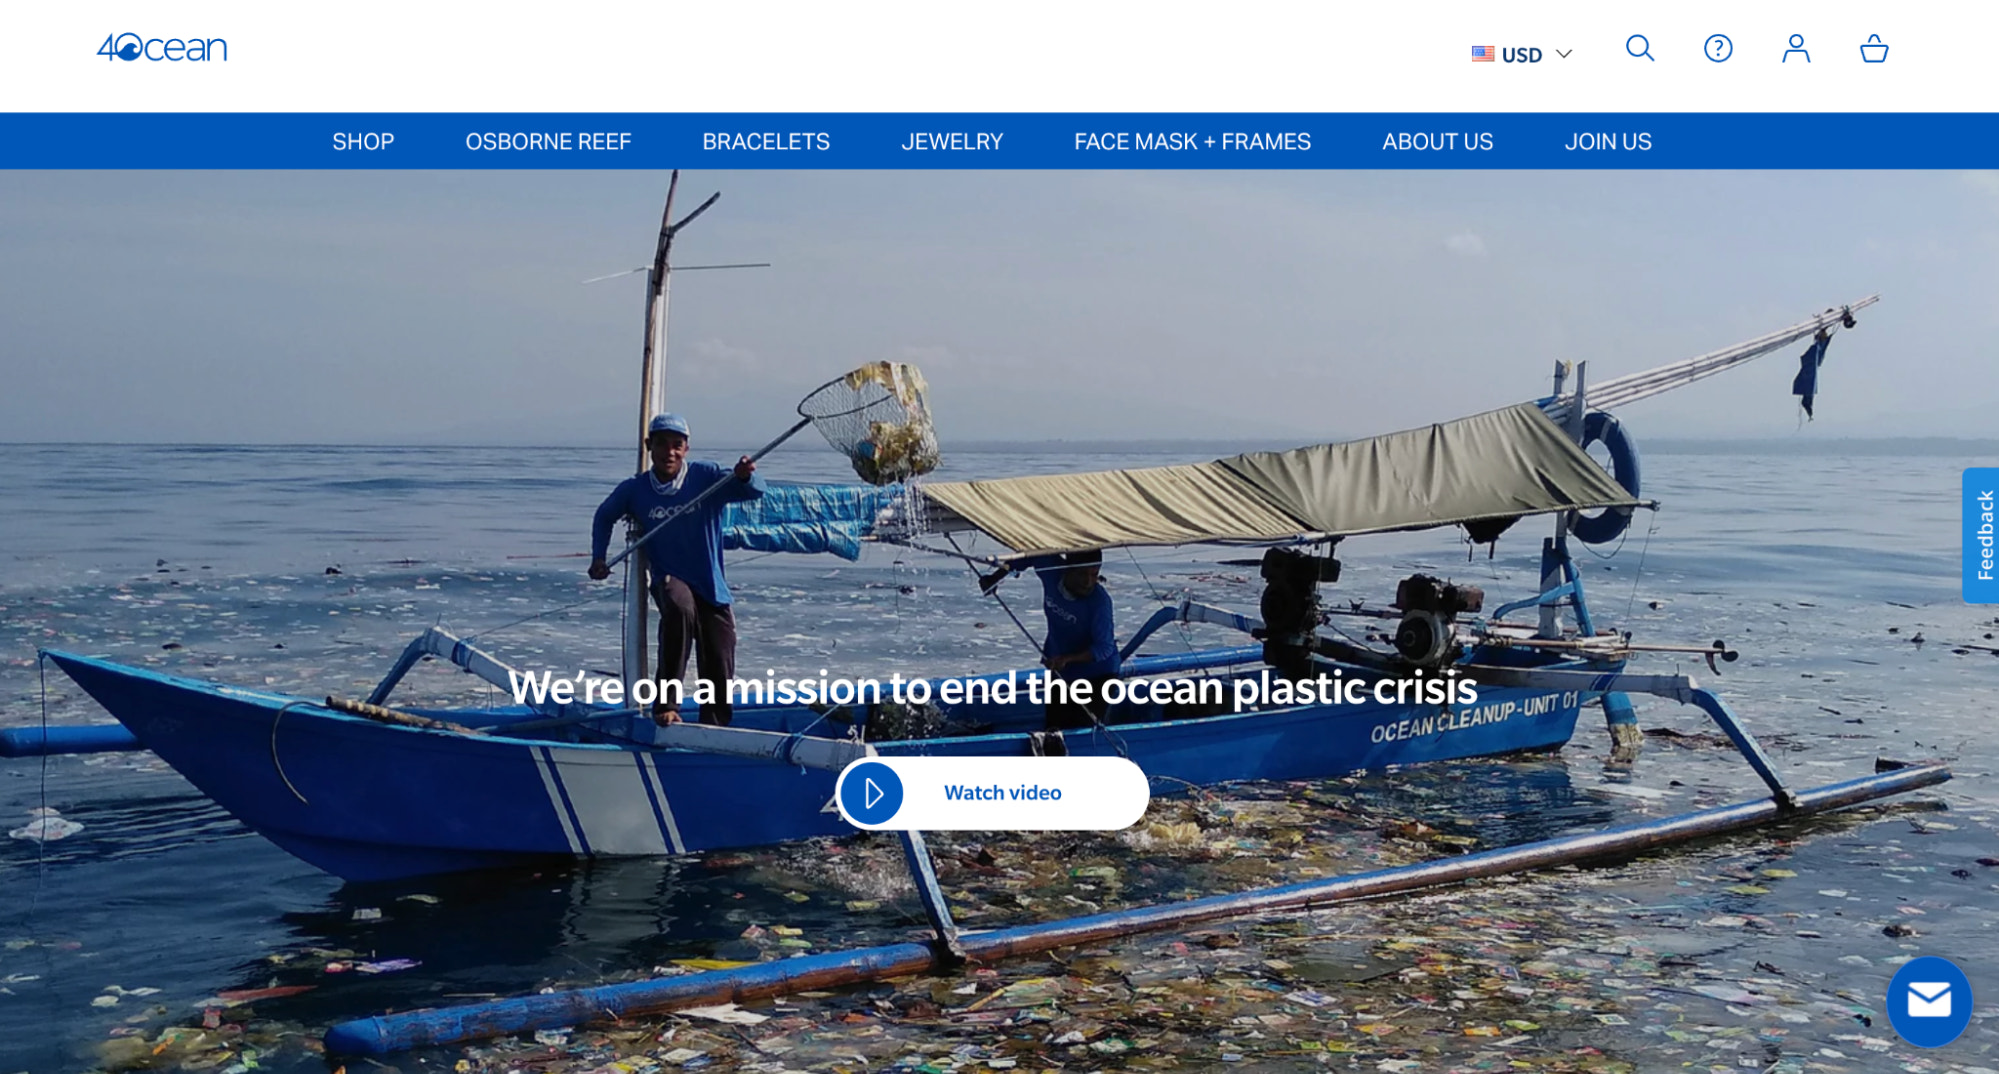Click the US flag icon
The height and width of the screenshot is (1074, 1999).
1483,54
